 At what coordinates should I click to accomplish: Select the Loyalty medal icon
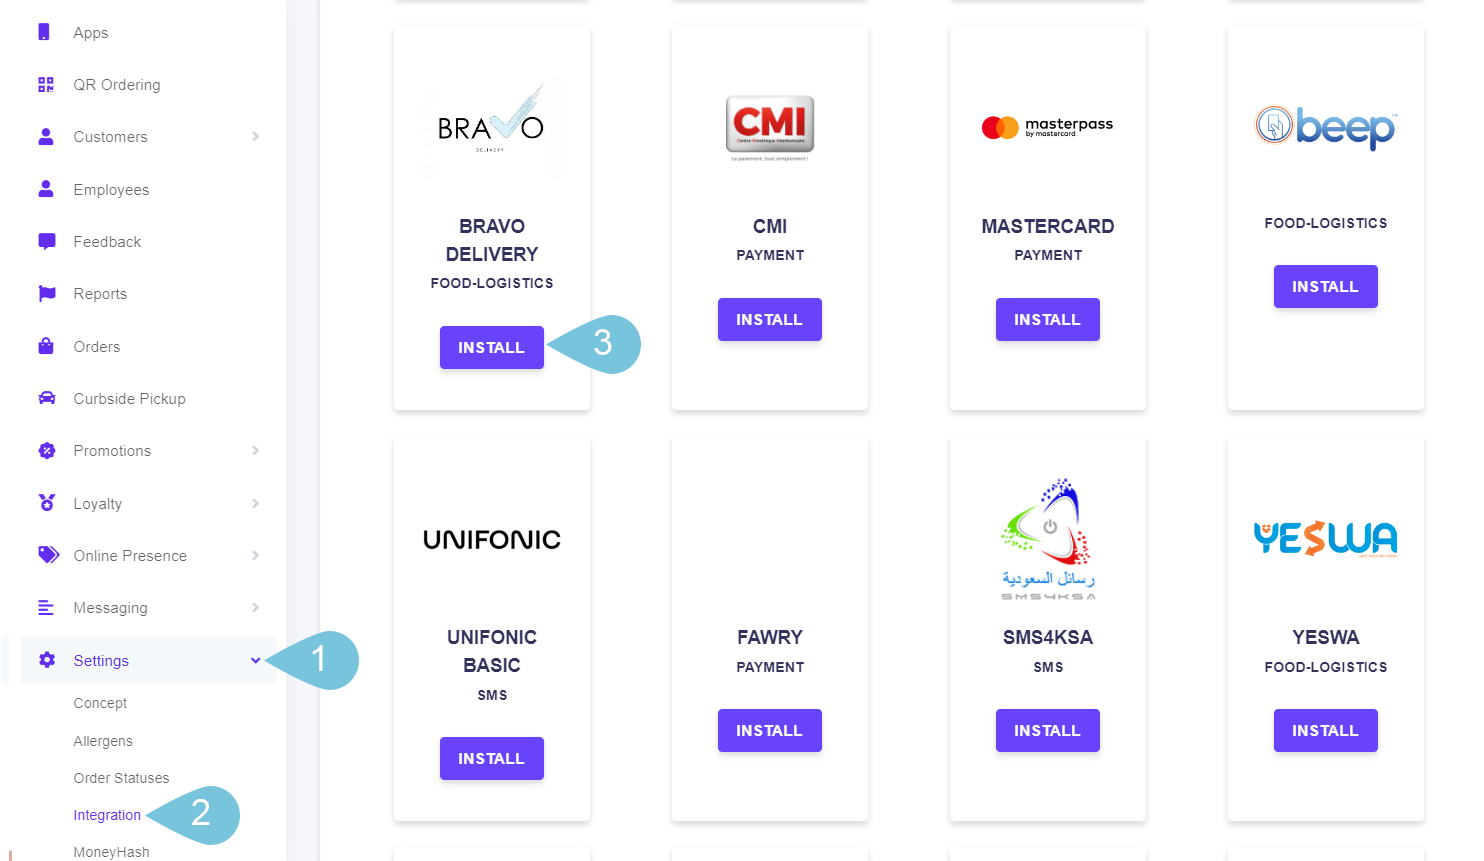(x=46, y=503)
